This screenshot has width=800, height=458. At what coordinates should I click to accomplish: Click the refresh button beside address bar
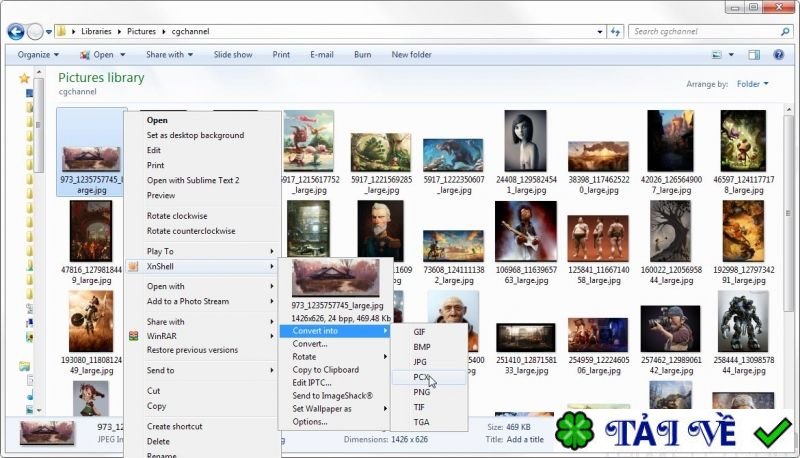(616, 32)
